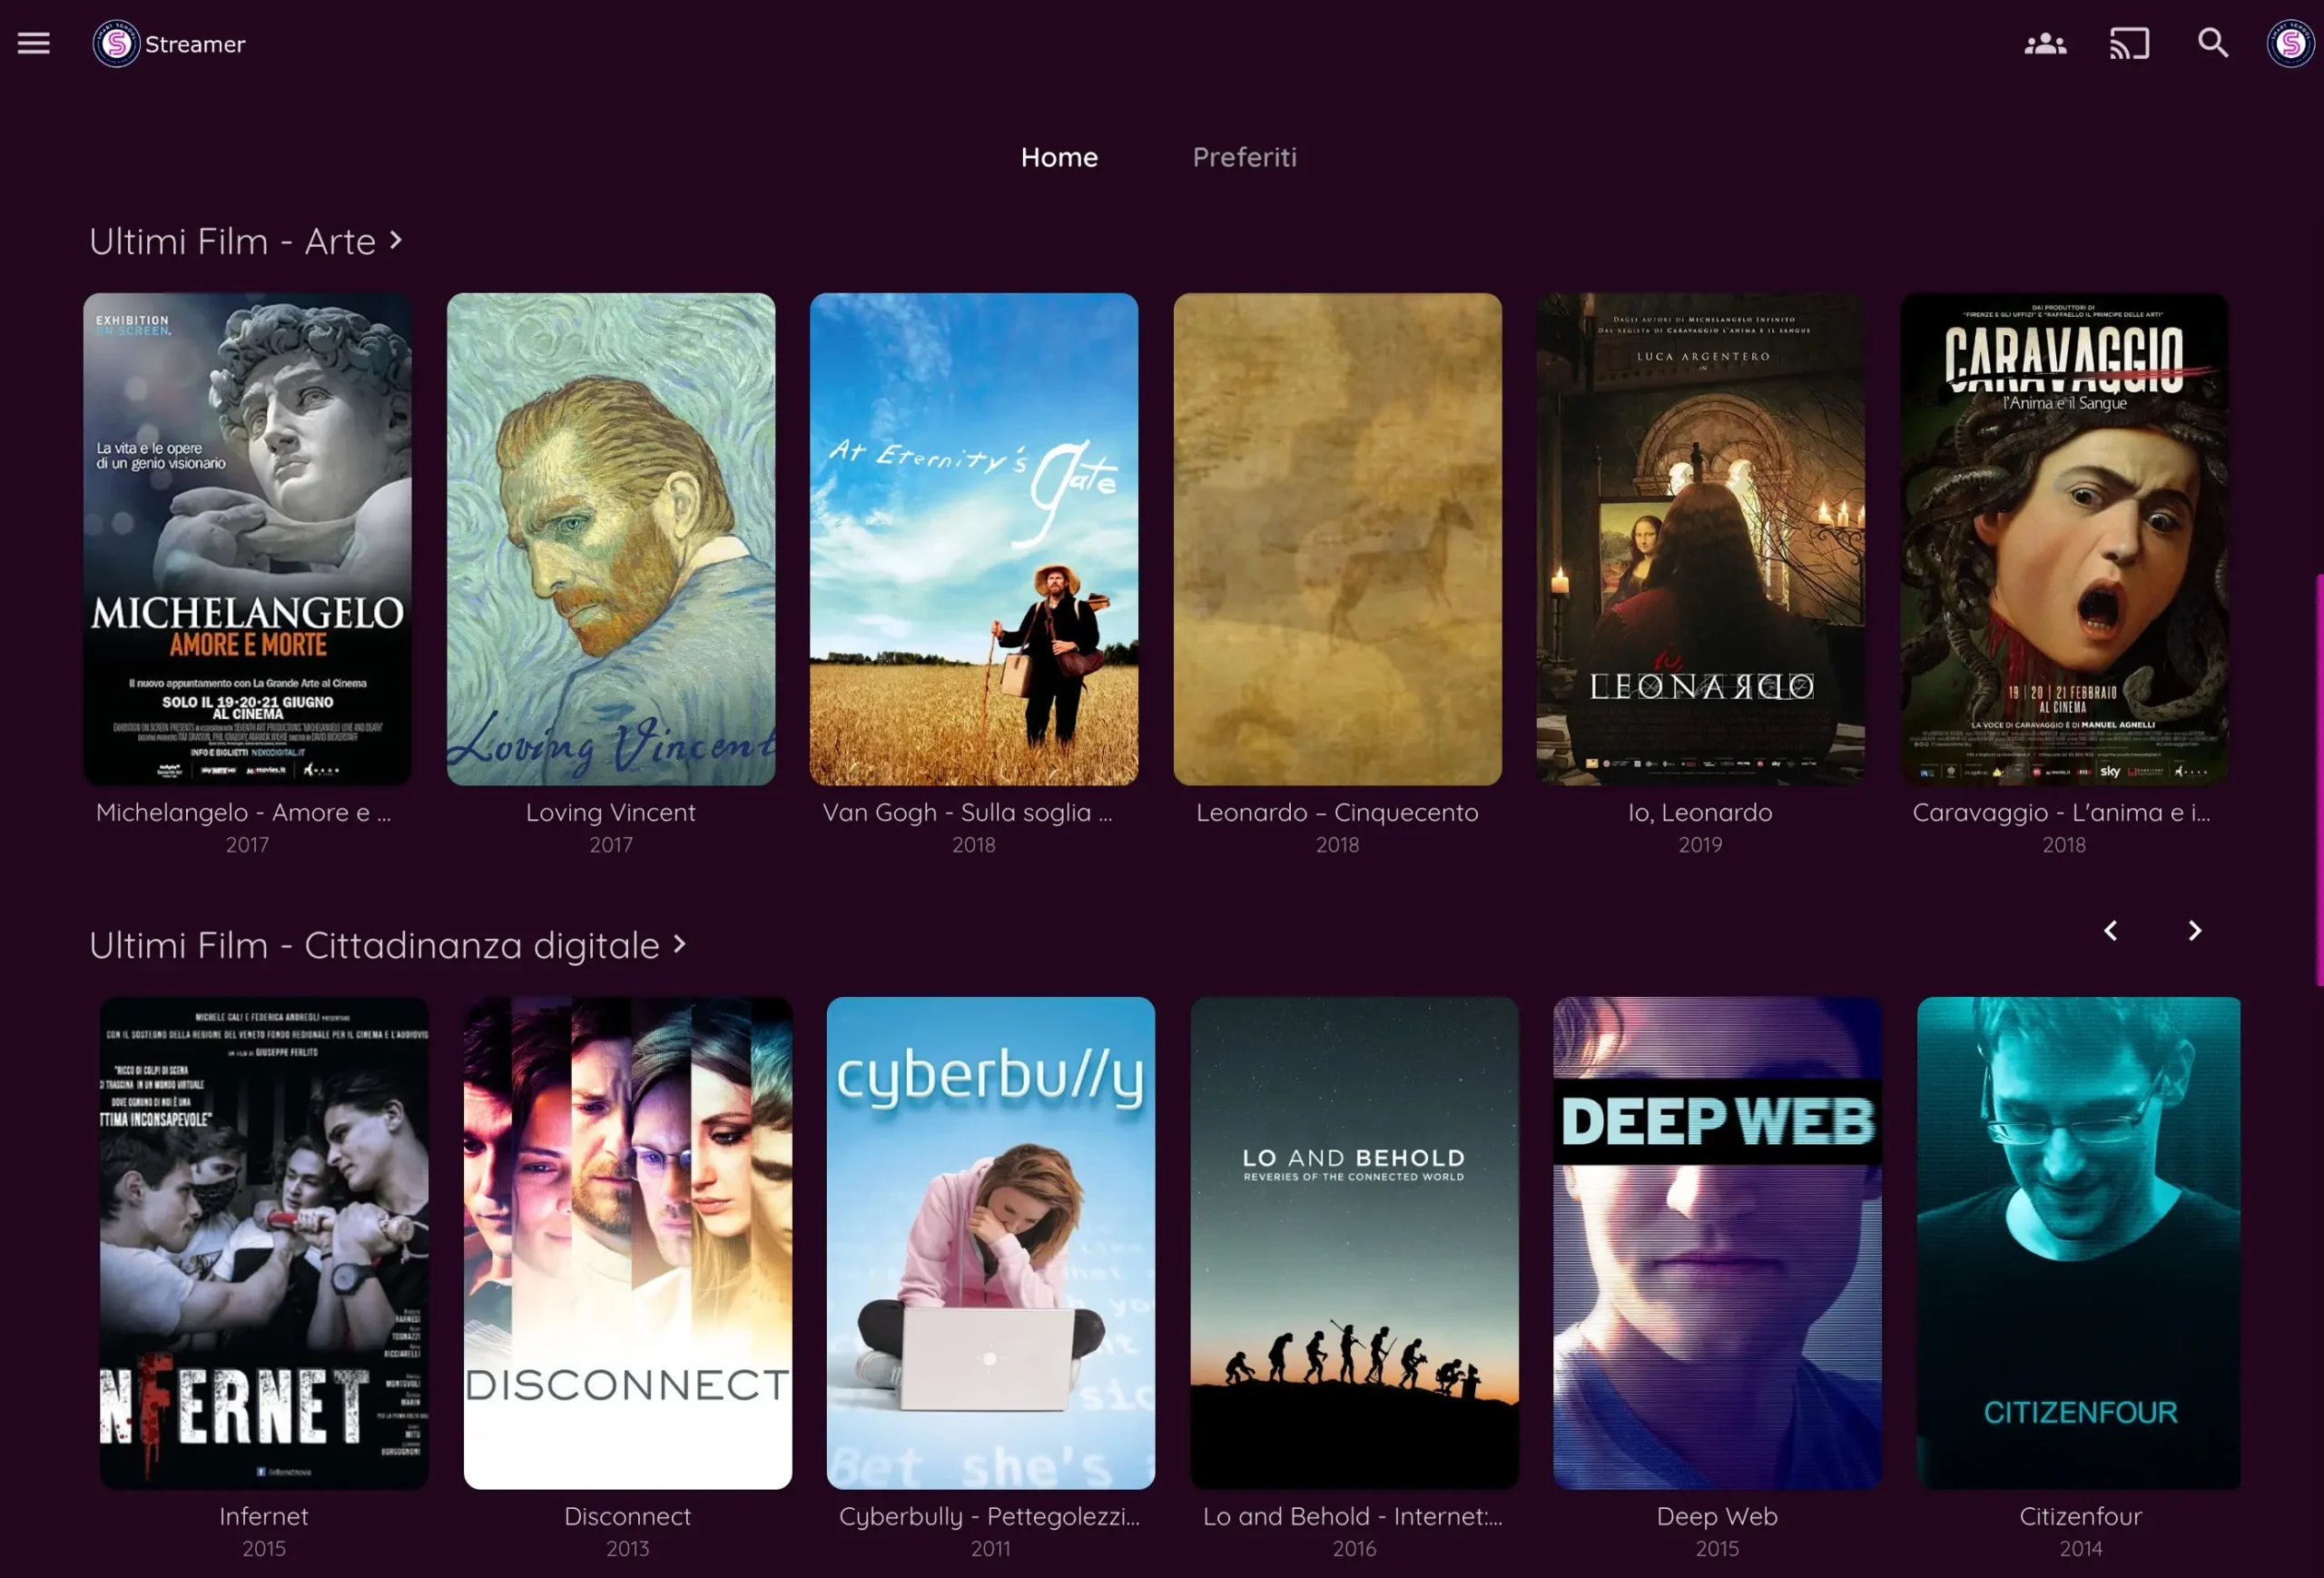Click the 'Lo and Behold - Internet:...' title
Screen dimensions: 2324x1578
(x=1352, y=1516)
